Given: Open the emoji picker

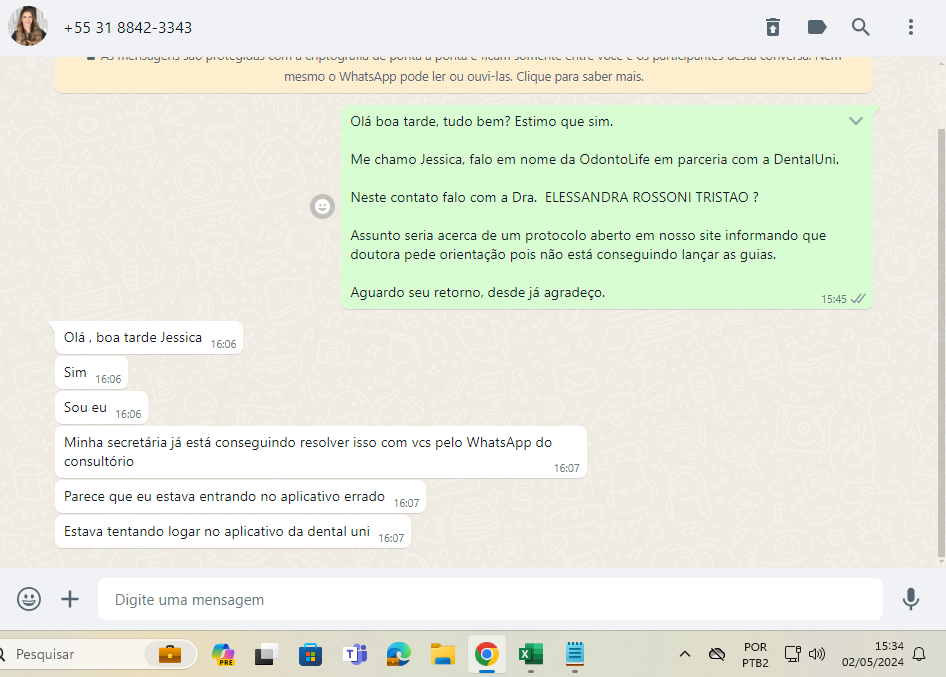Looking at the screenshot, I should [x=29, y=599].
